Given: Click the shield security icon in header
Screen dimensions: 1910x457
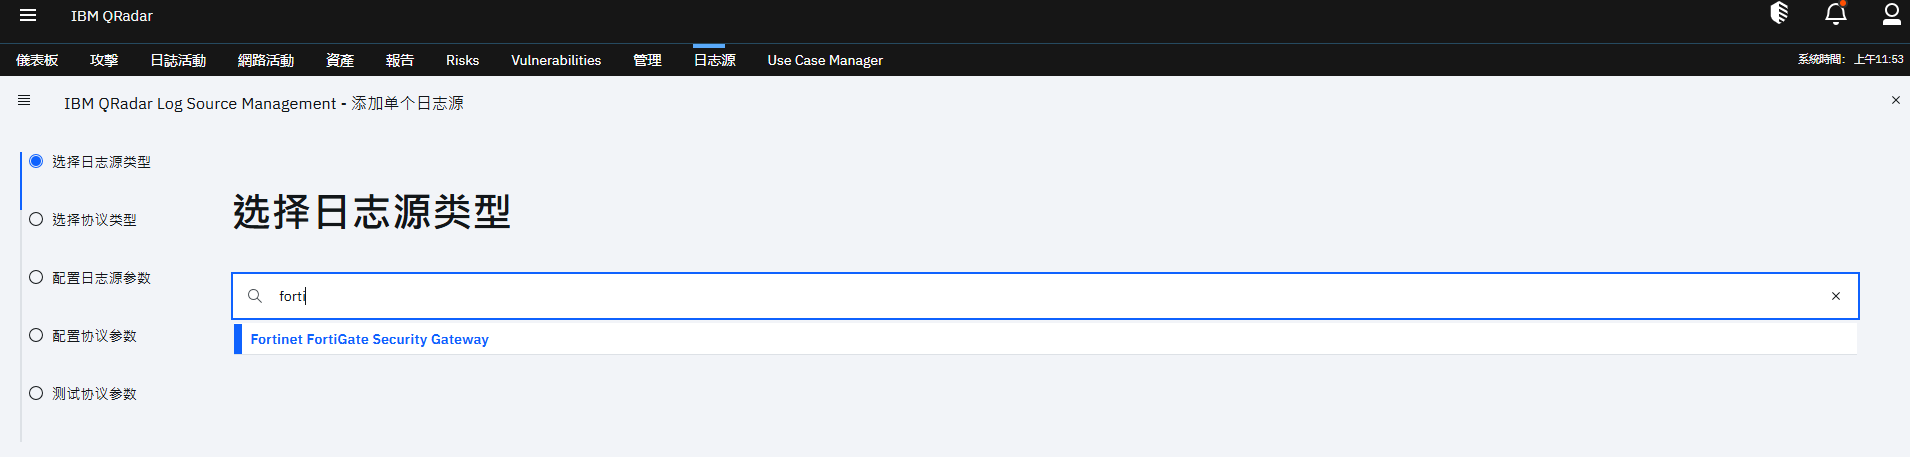Looking at the screenshot, I should [1779, 13].
